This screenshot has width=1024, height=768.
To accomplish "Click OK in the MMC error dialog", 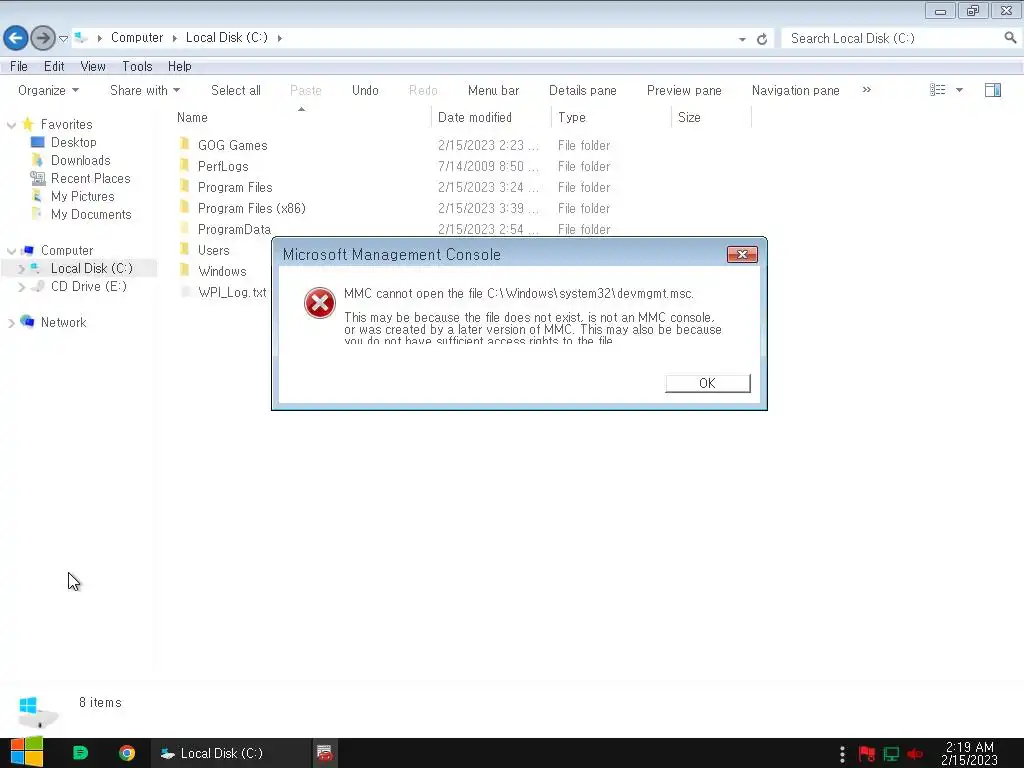I will tap(708, 383).
